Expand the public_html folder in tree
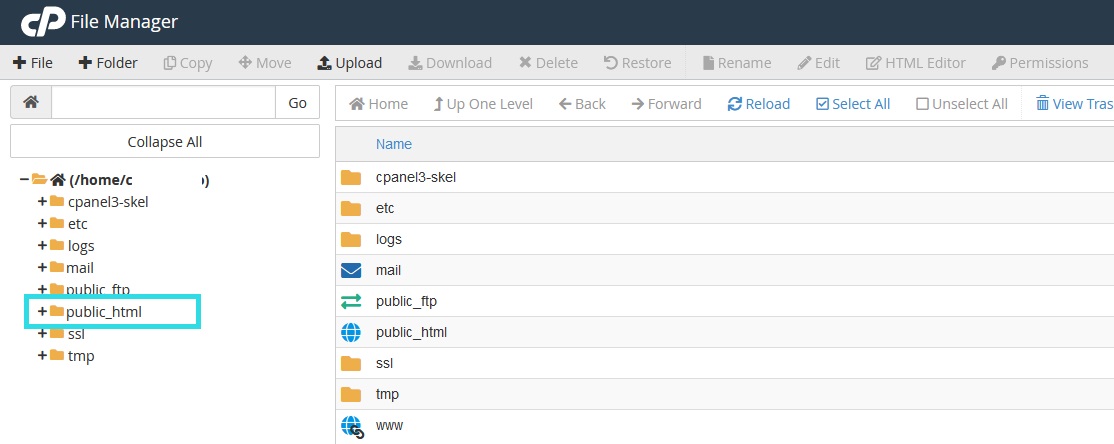The image size is (1114, 444). coord(42,312)
